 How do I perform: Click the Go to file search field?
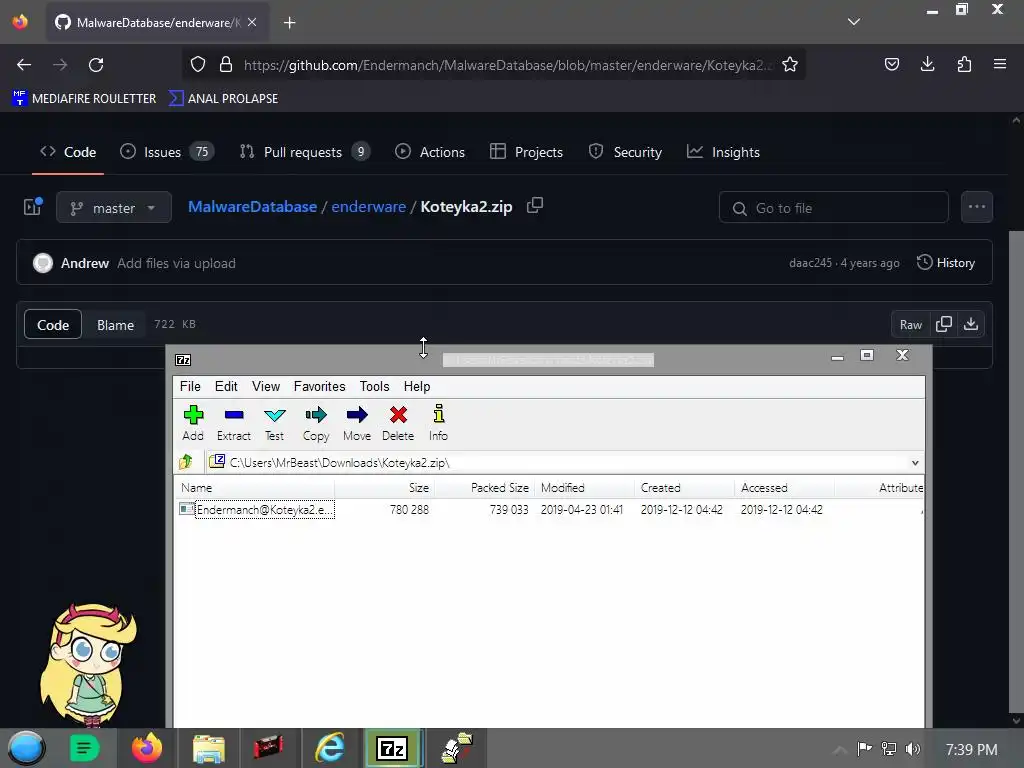[834, 208]
